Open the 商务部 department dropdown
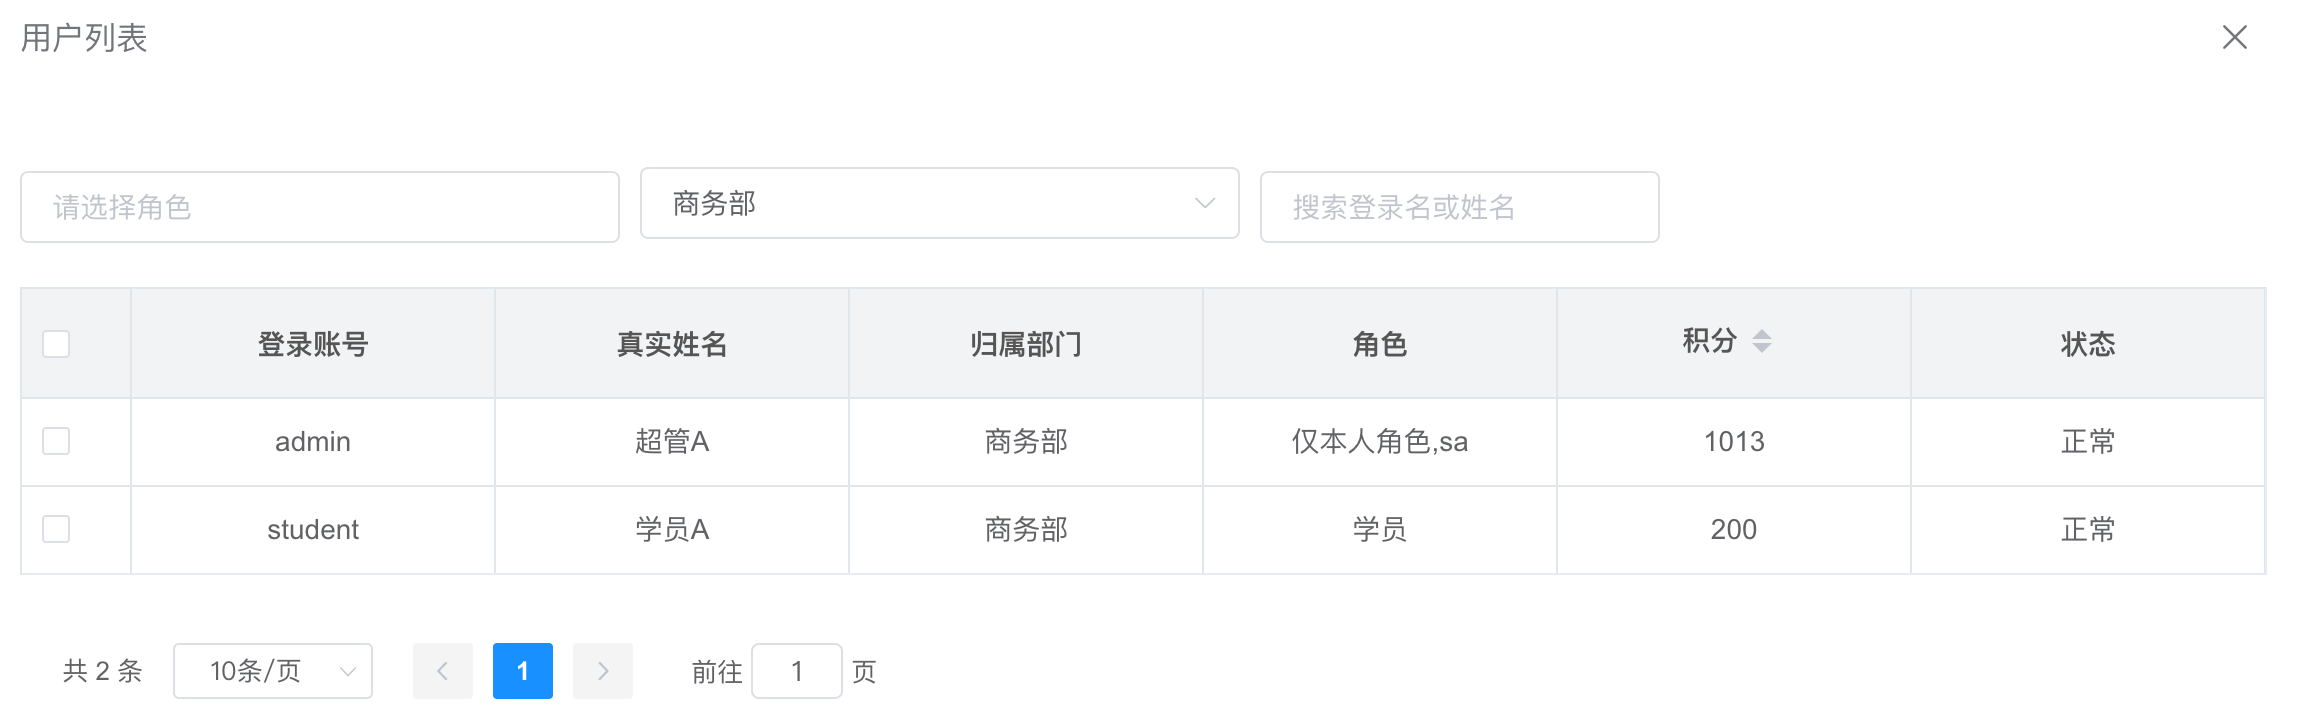Viewport: 2300px width, 712px height. (x=940, y=203)
